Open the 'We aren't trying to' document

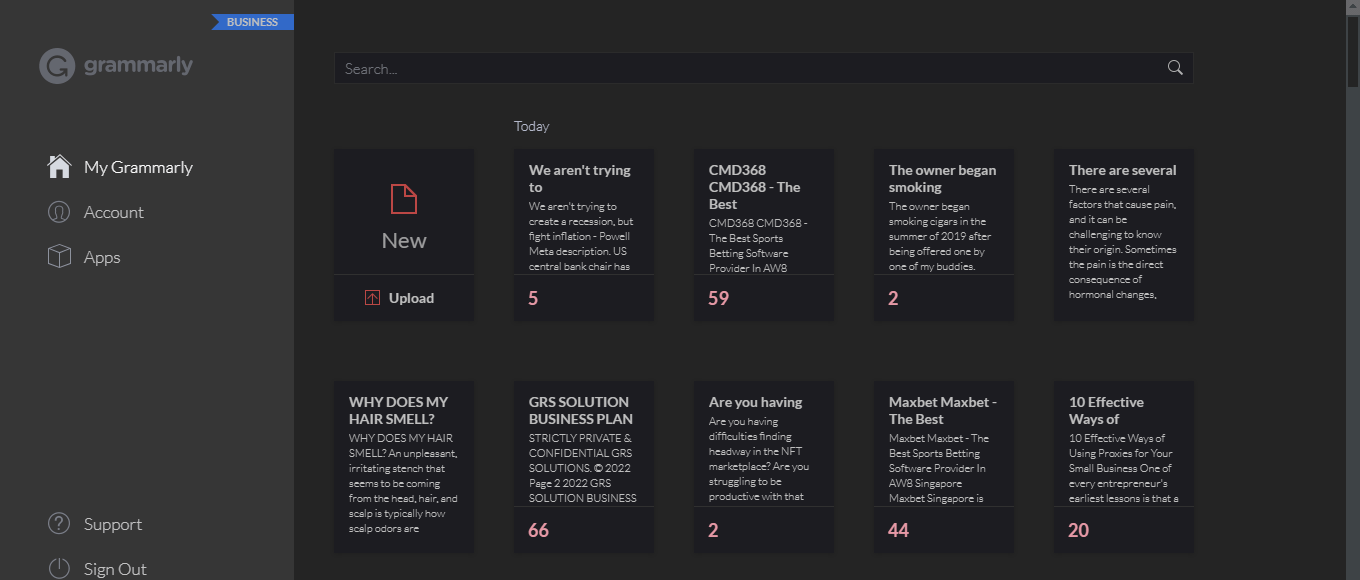[584, 235]
